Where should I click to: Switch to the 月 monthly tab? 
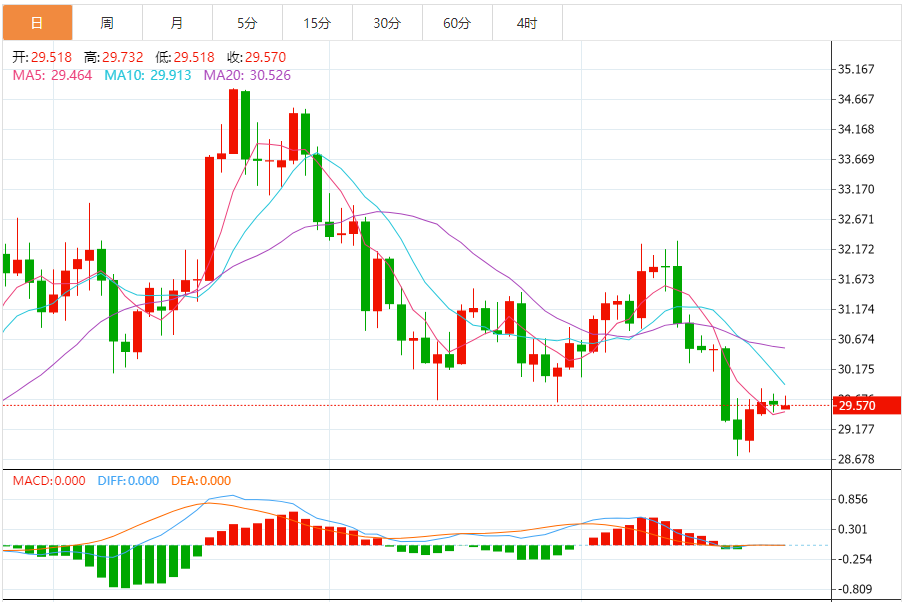coord(177,23)
